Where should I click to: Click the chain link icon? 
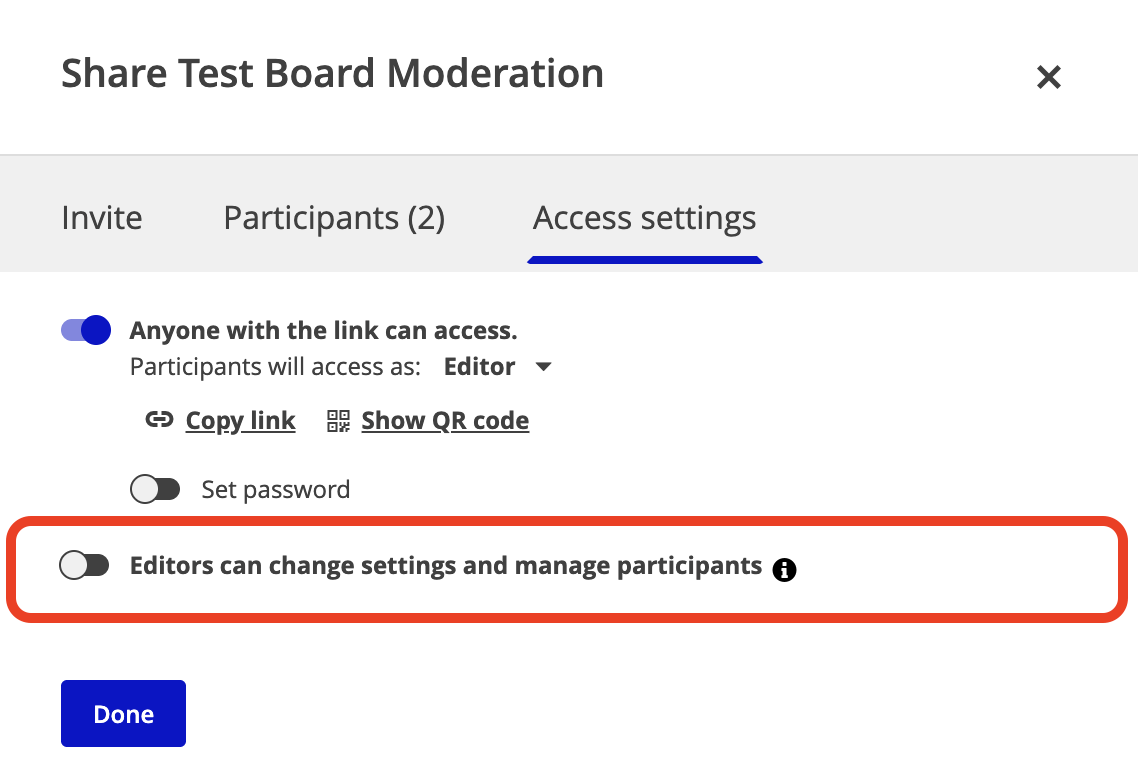pyautogui.click(x=159, y=420)
